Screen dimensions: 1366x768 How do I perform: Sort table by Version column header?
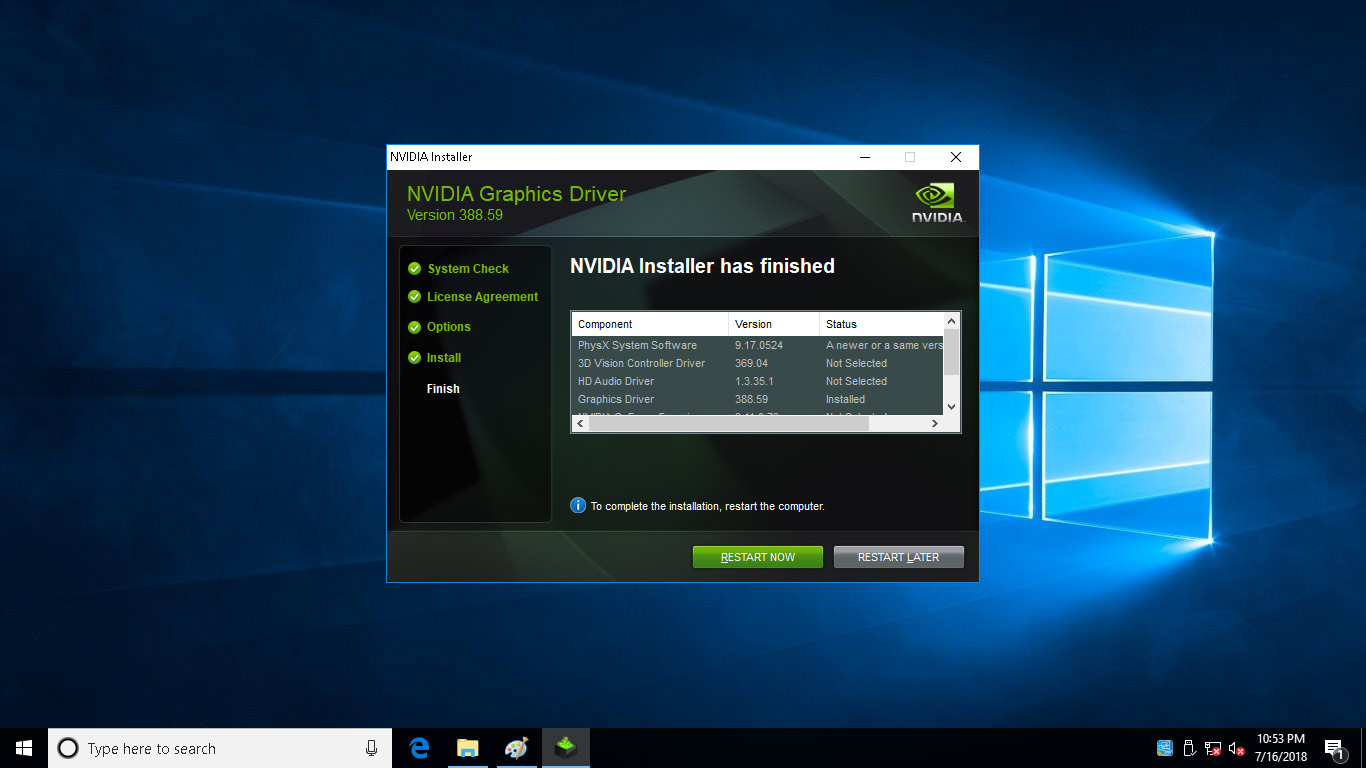pos(773,324)
